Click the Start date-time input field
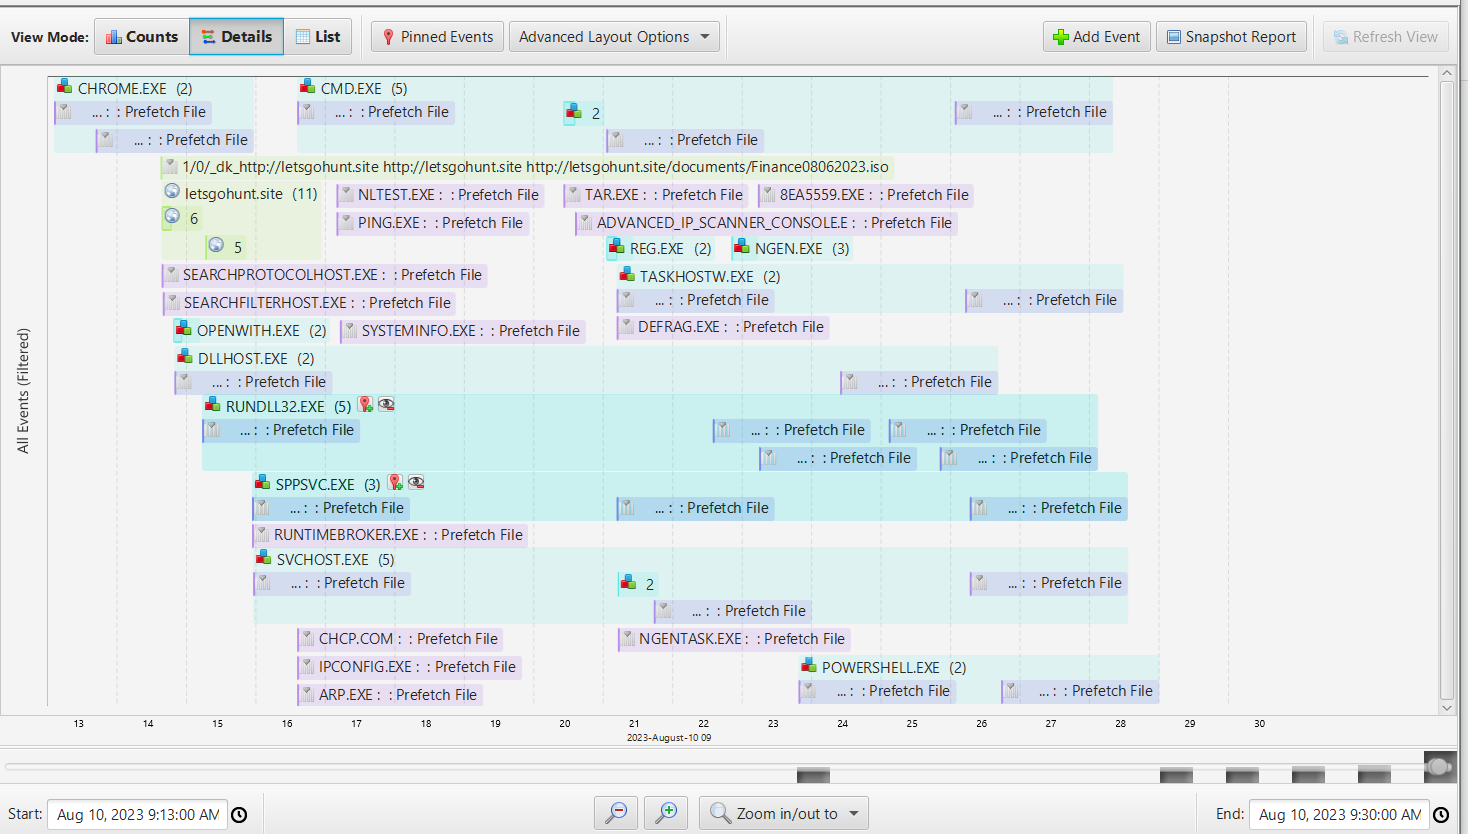 [138, 815]
